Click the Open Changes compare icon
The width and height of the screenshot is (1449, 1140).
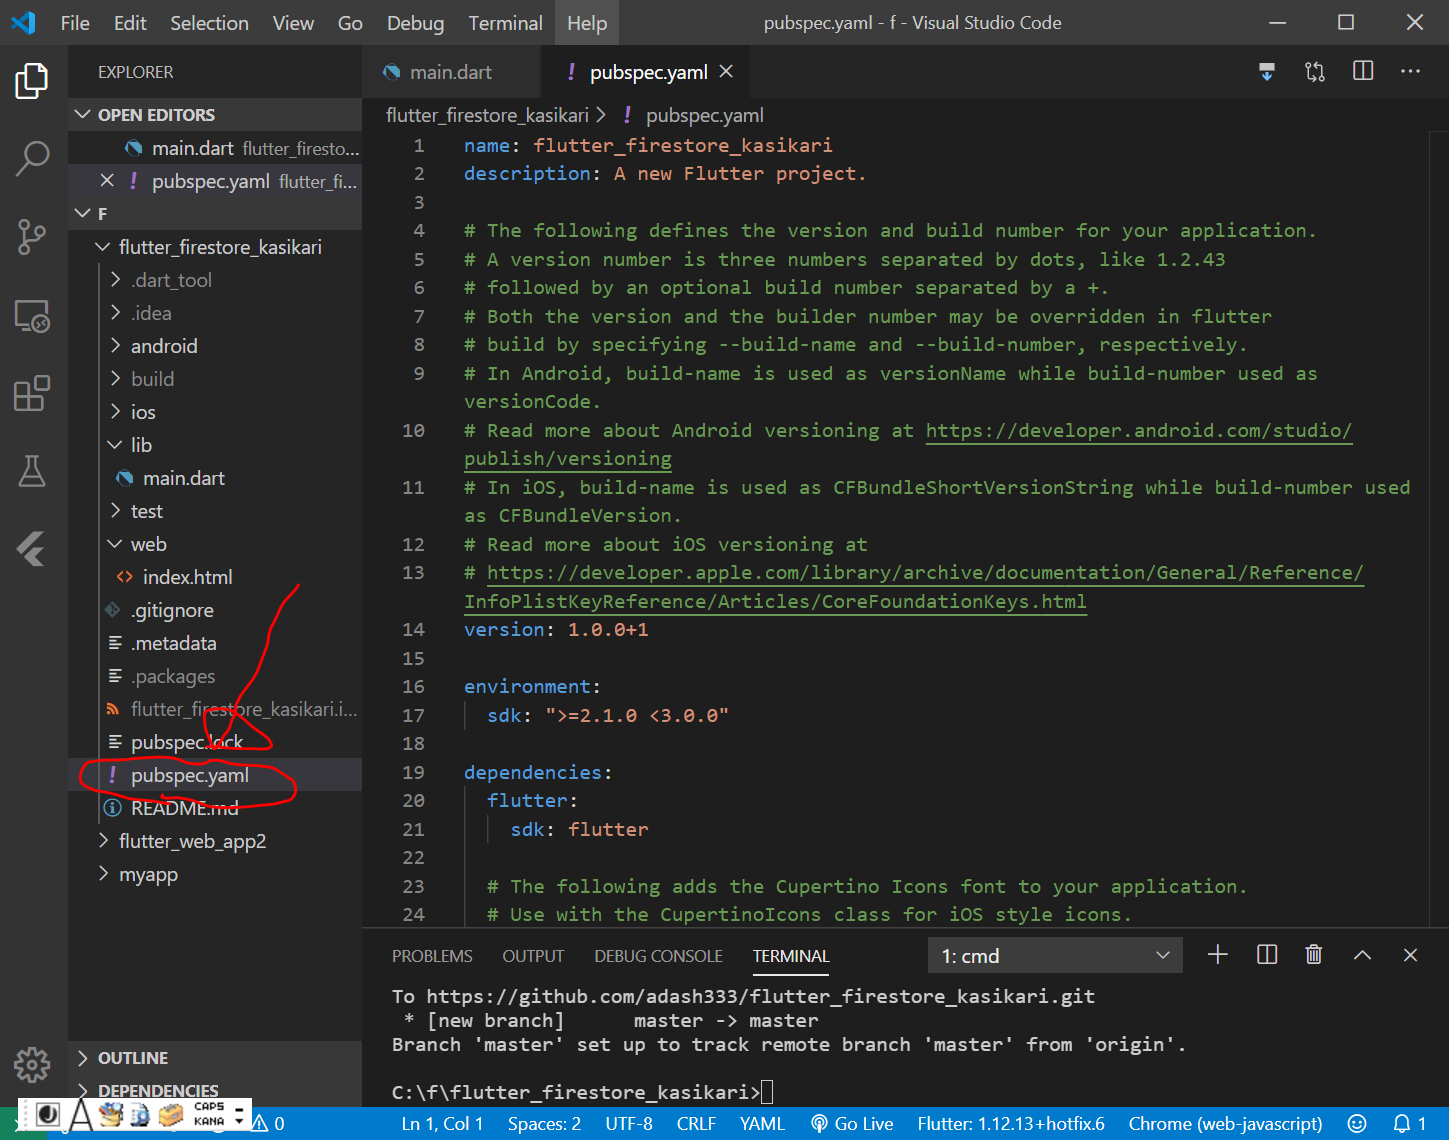click(x=1315, y=72)
